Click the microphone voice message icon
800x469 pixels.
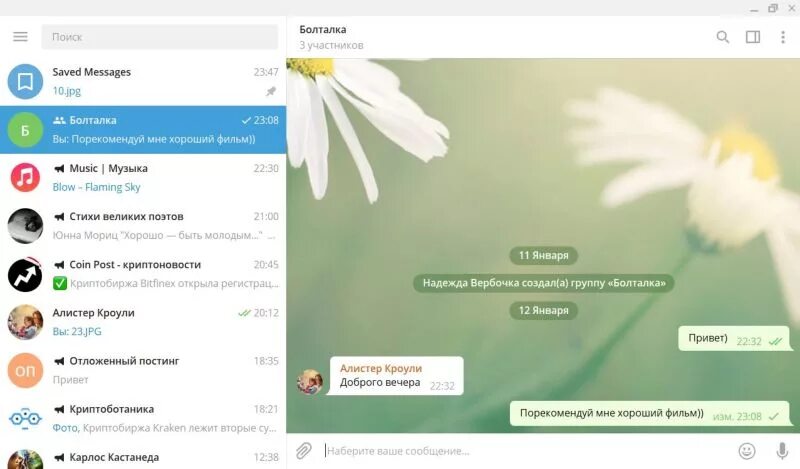pos(782,451)
